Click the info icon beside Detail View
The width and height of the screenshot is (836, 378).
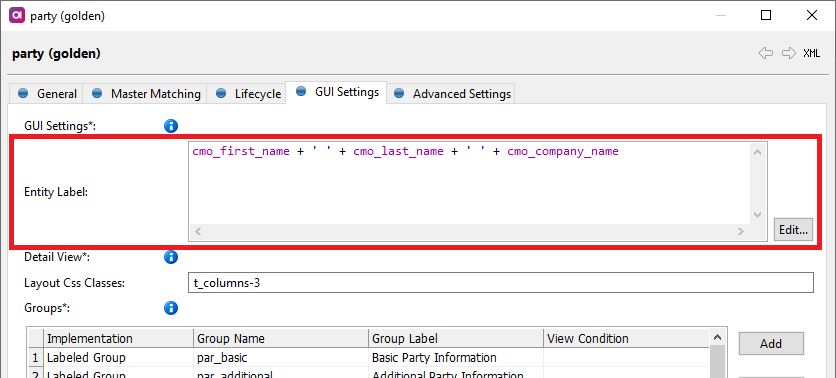(x=171, y=258)
